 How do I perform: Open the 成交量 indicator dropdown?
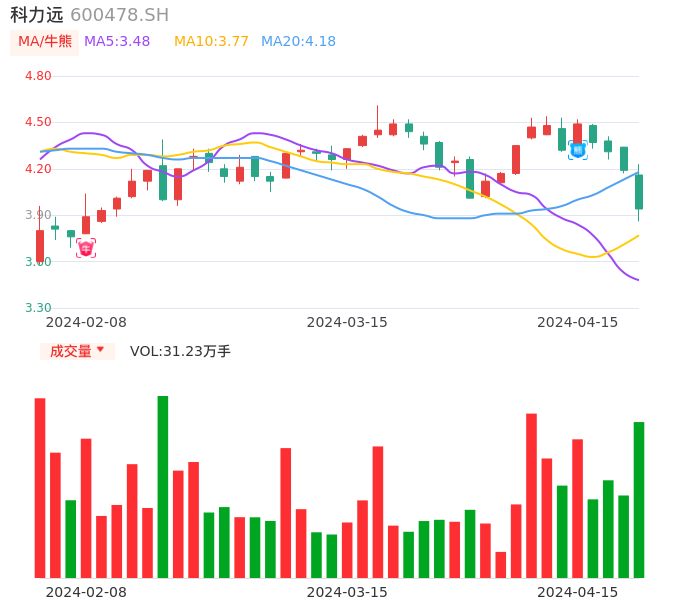pos(77,351)
